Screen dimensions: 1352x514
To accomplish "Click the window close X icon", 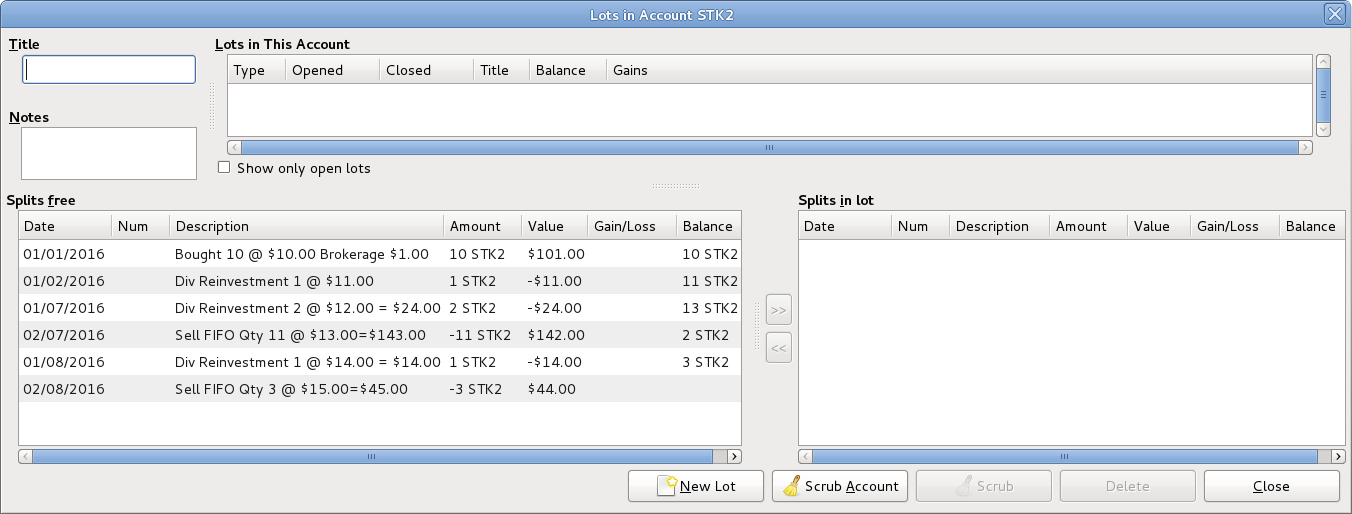I will tap(1333, 14).
